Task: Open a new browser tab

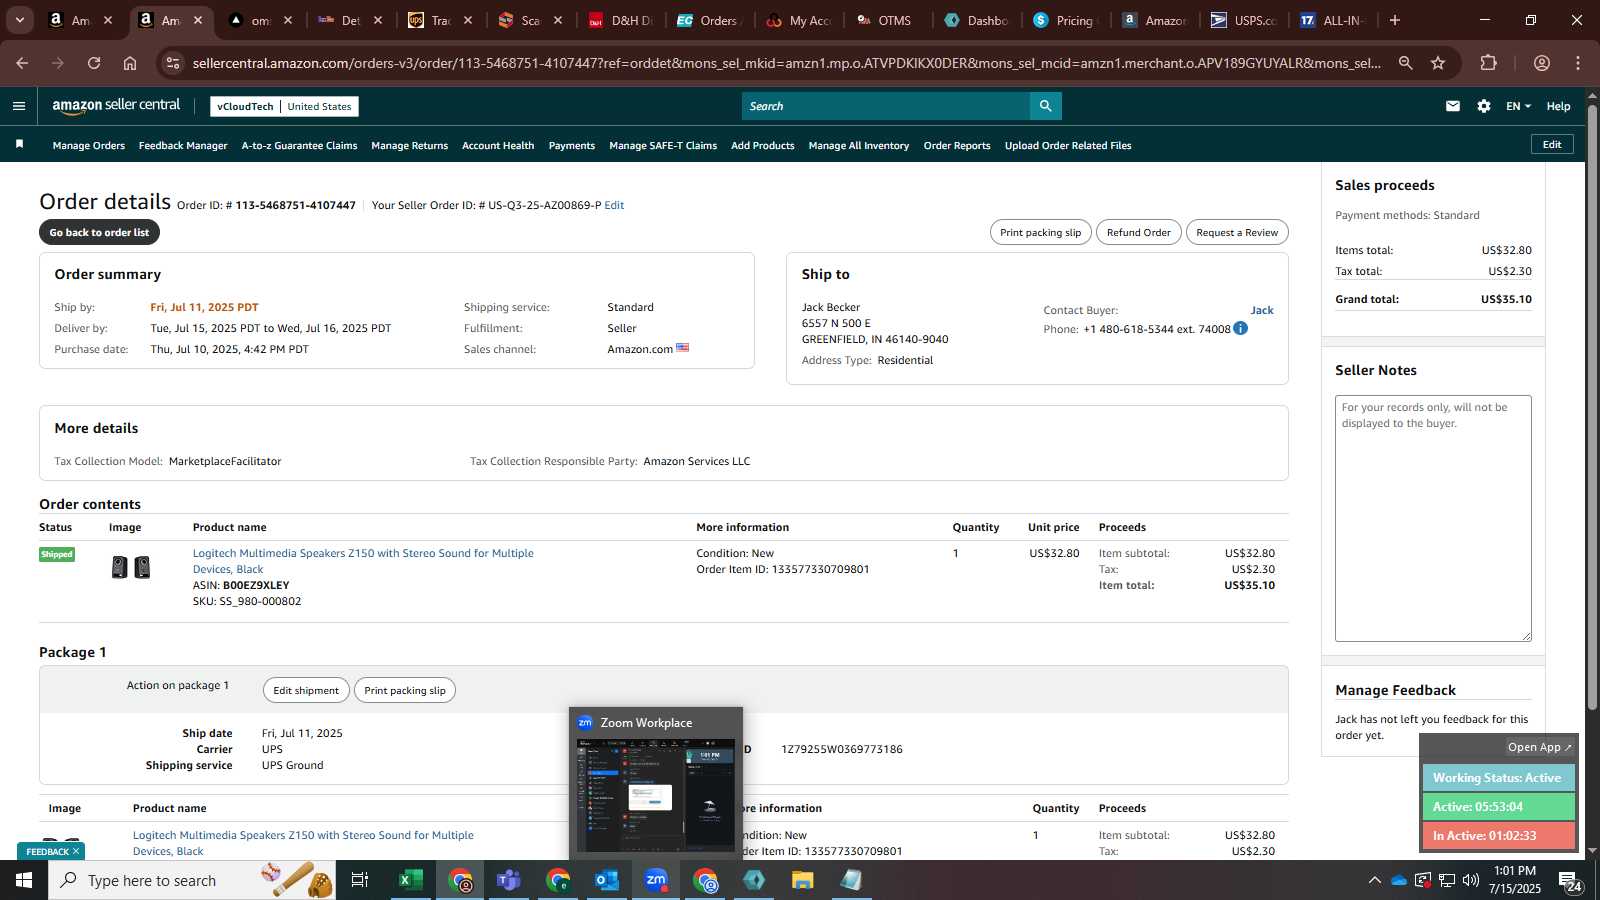Action: (x=1395, y=20)
